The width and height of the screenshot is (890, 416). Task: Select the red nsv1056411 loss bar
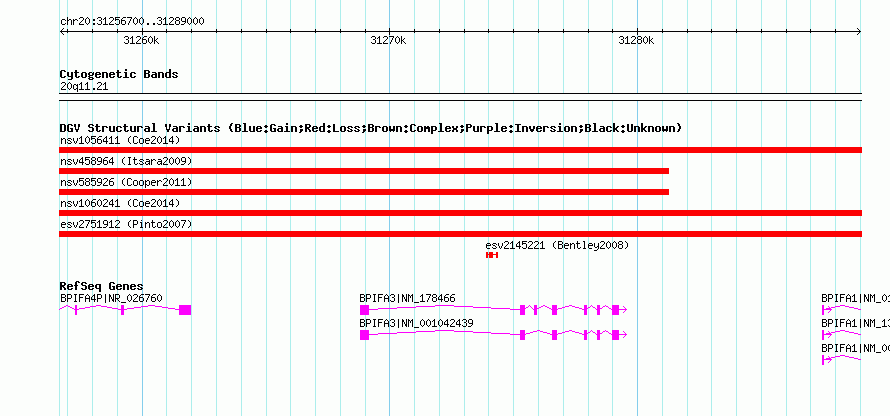pos(460,150)
